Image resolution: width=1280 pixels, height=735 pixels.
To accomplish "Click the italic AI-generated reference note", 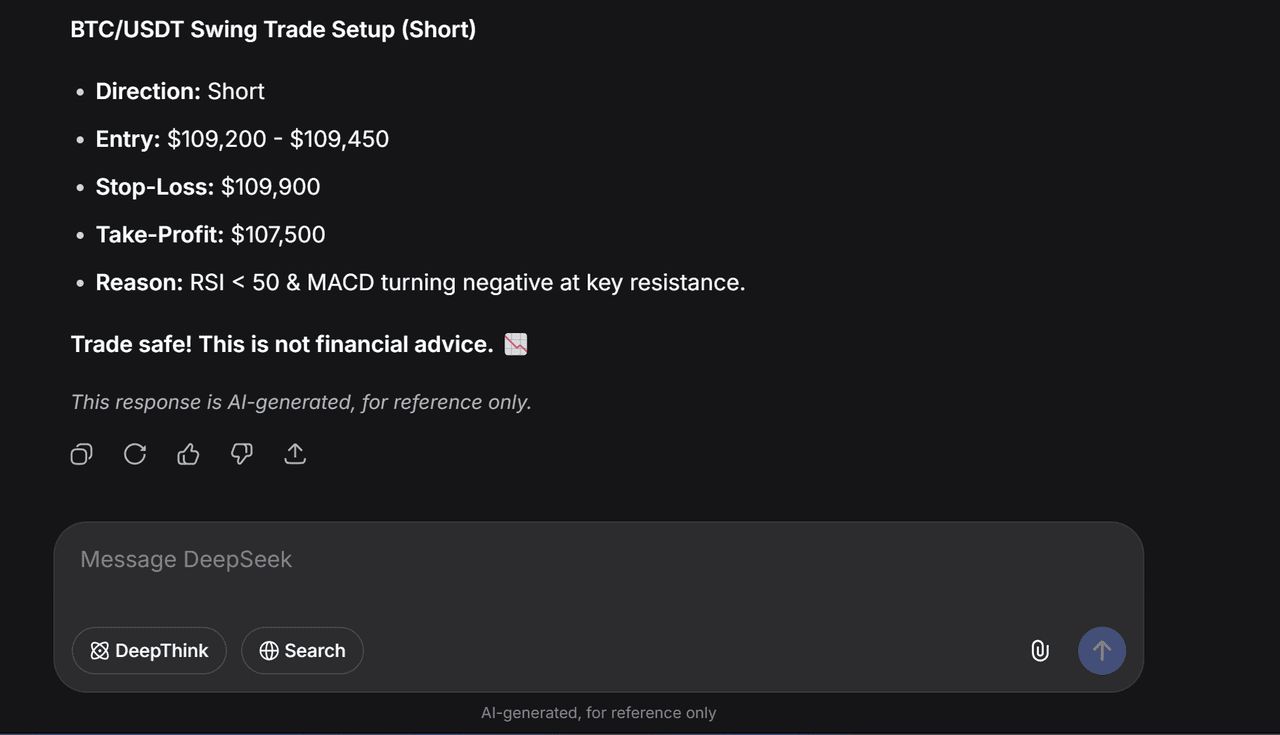I will [300, 402].
